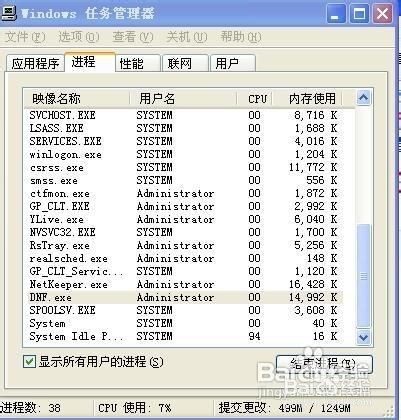Click the 进程数: 38 status entry

(x=31, y=408)
